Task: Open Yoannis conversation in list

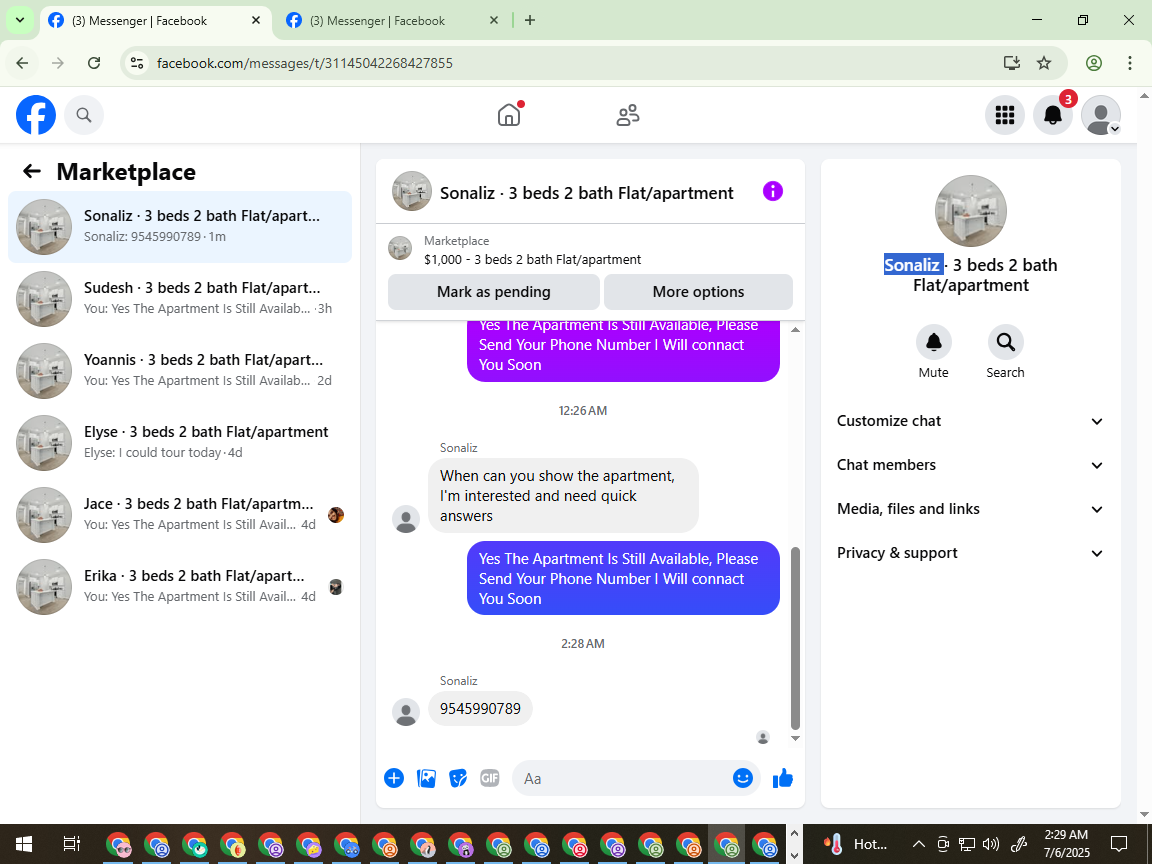Action: 180,370
